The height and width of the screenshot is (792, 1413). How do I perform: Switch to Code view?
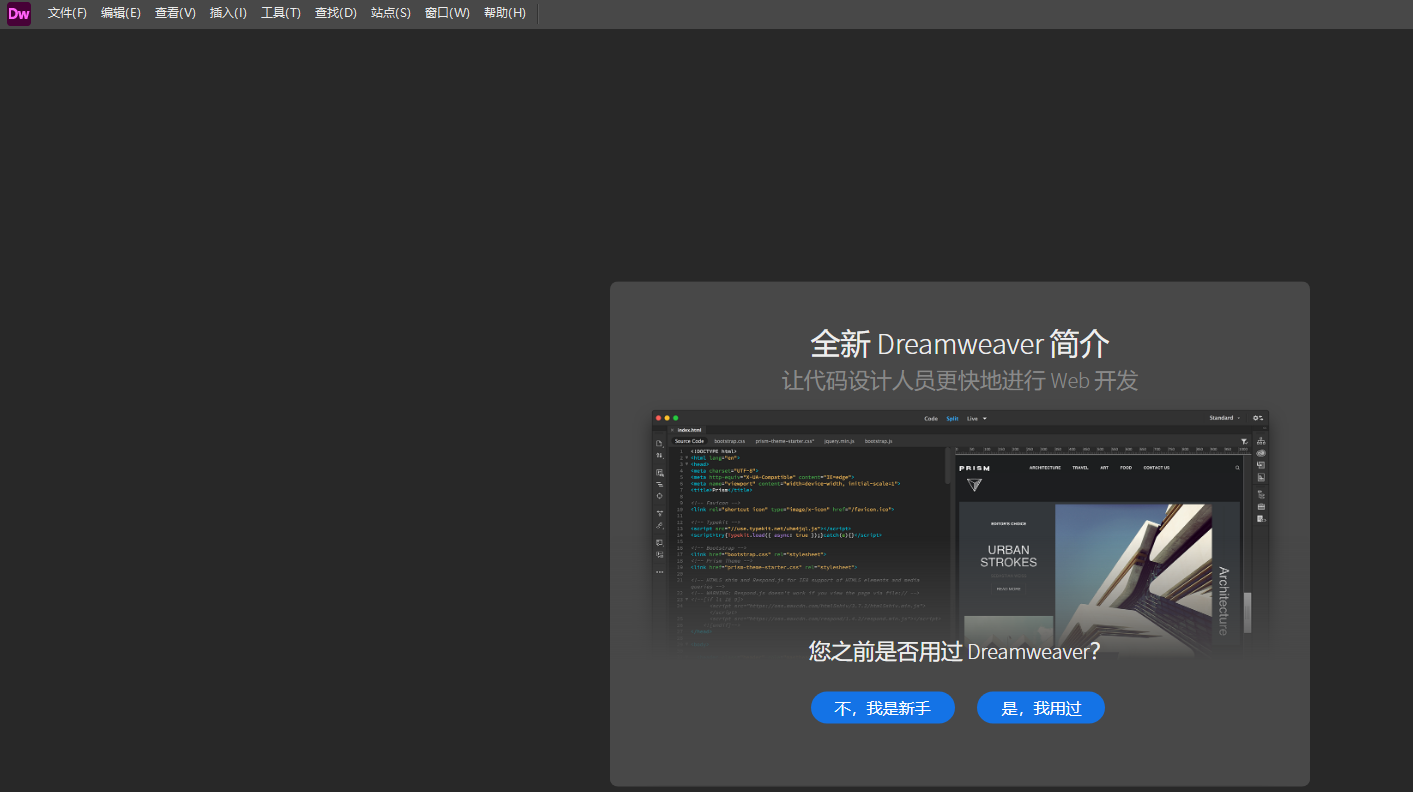pos(930,418)
